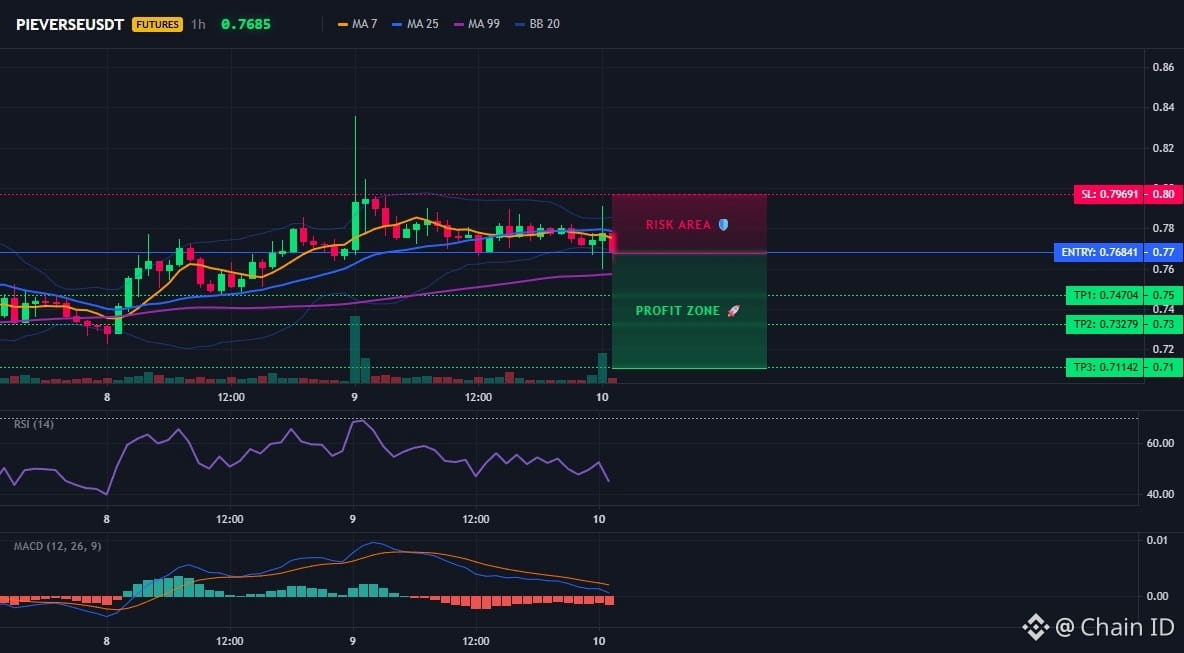Image resolution: width=1184 pixels, height=653 pixels.
Task: Click the MA 7 orange color dash
Action: (x=343, y=24)
